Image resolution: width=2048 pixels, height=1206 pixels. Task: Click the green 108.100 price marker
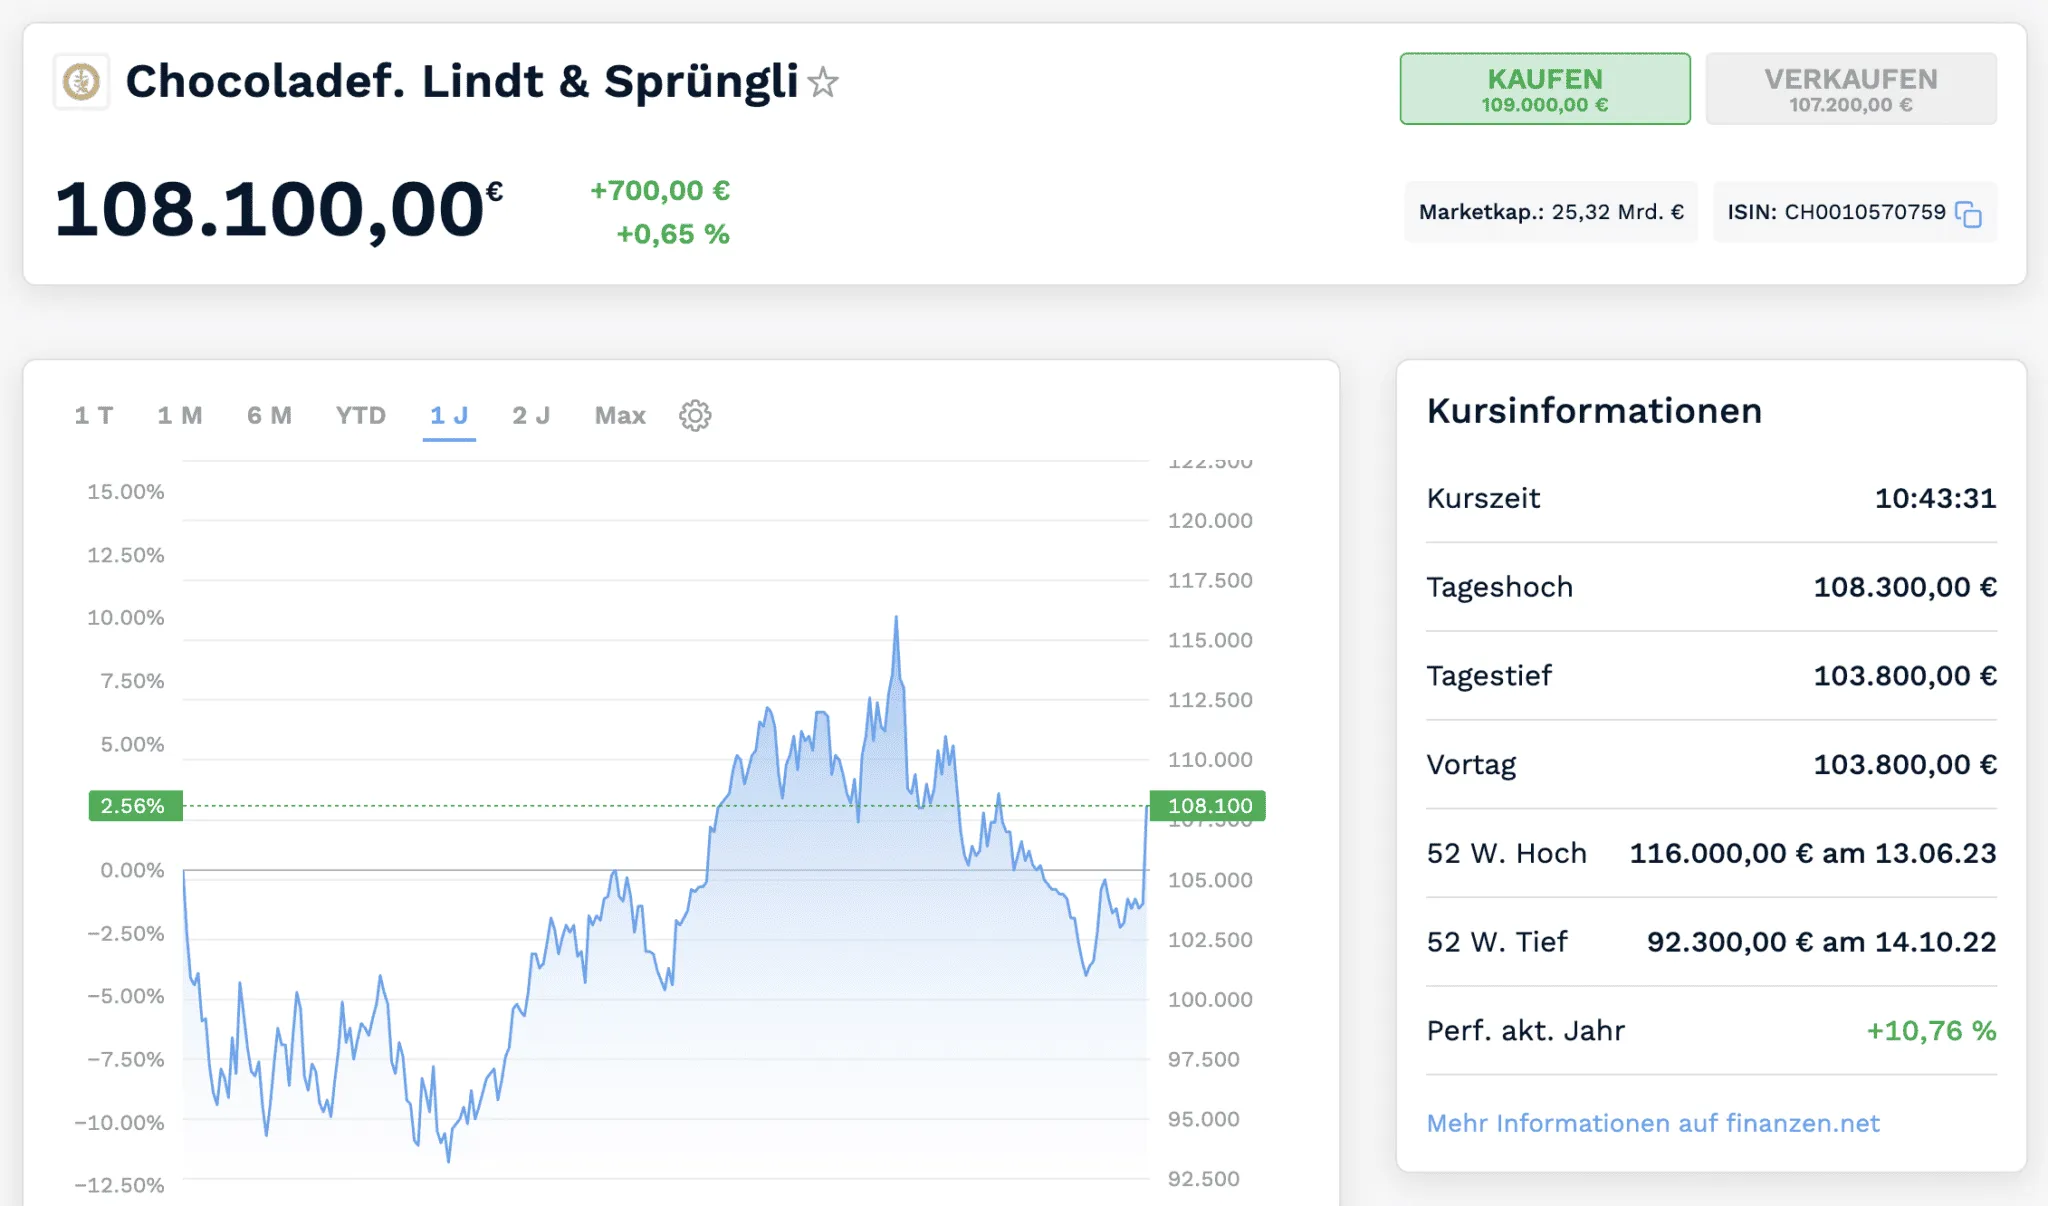pyautogui.click(x=1208, y=806)
